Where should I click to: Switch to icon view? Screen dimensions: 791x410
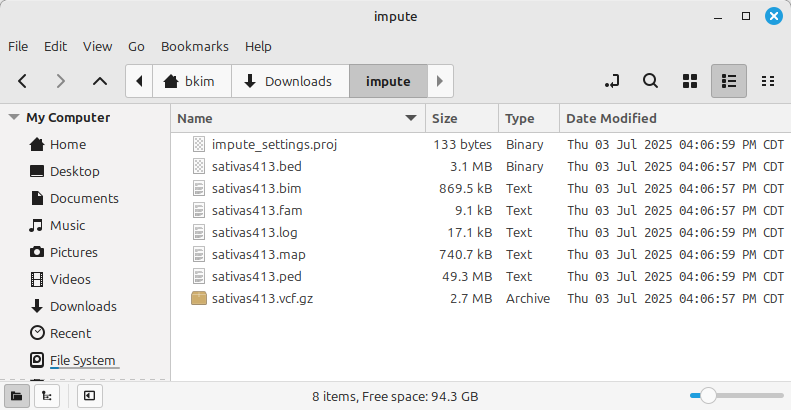[x=689, y=81]
